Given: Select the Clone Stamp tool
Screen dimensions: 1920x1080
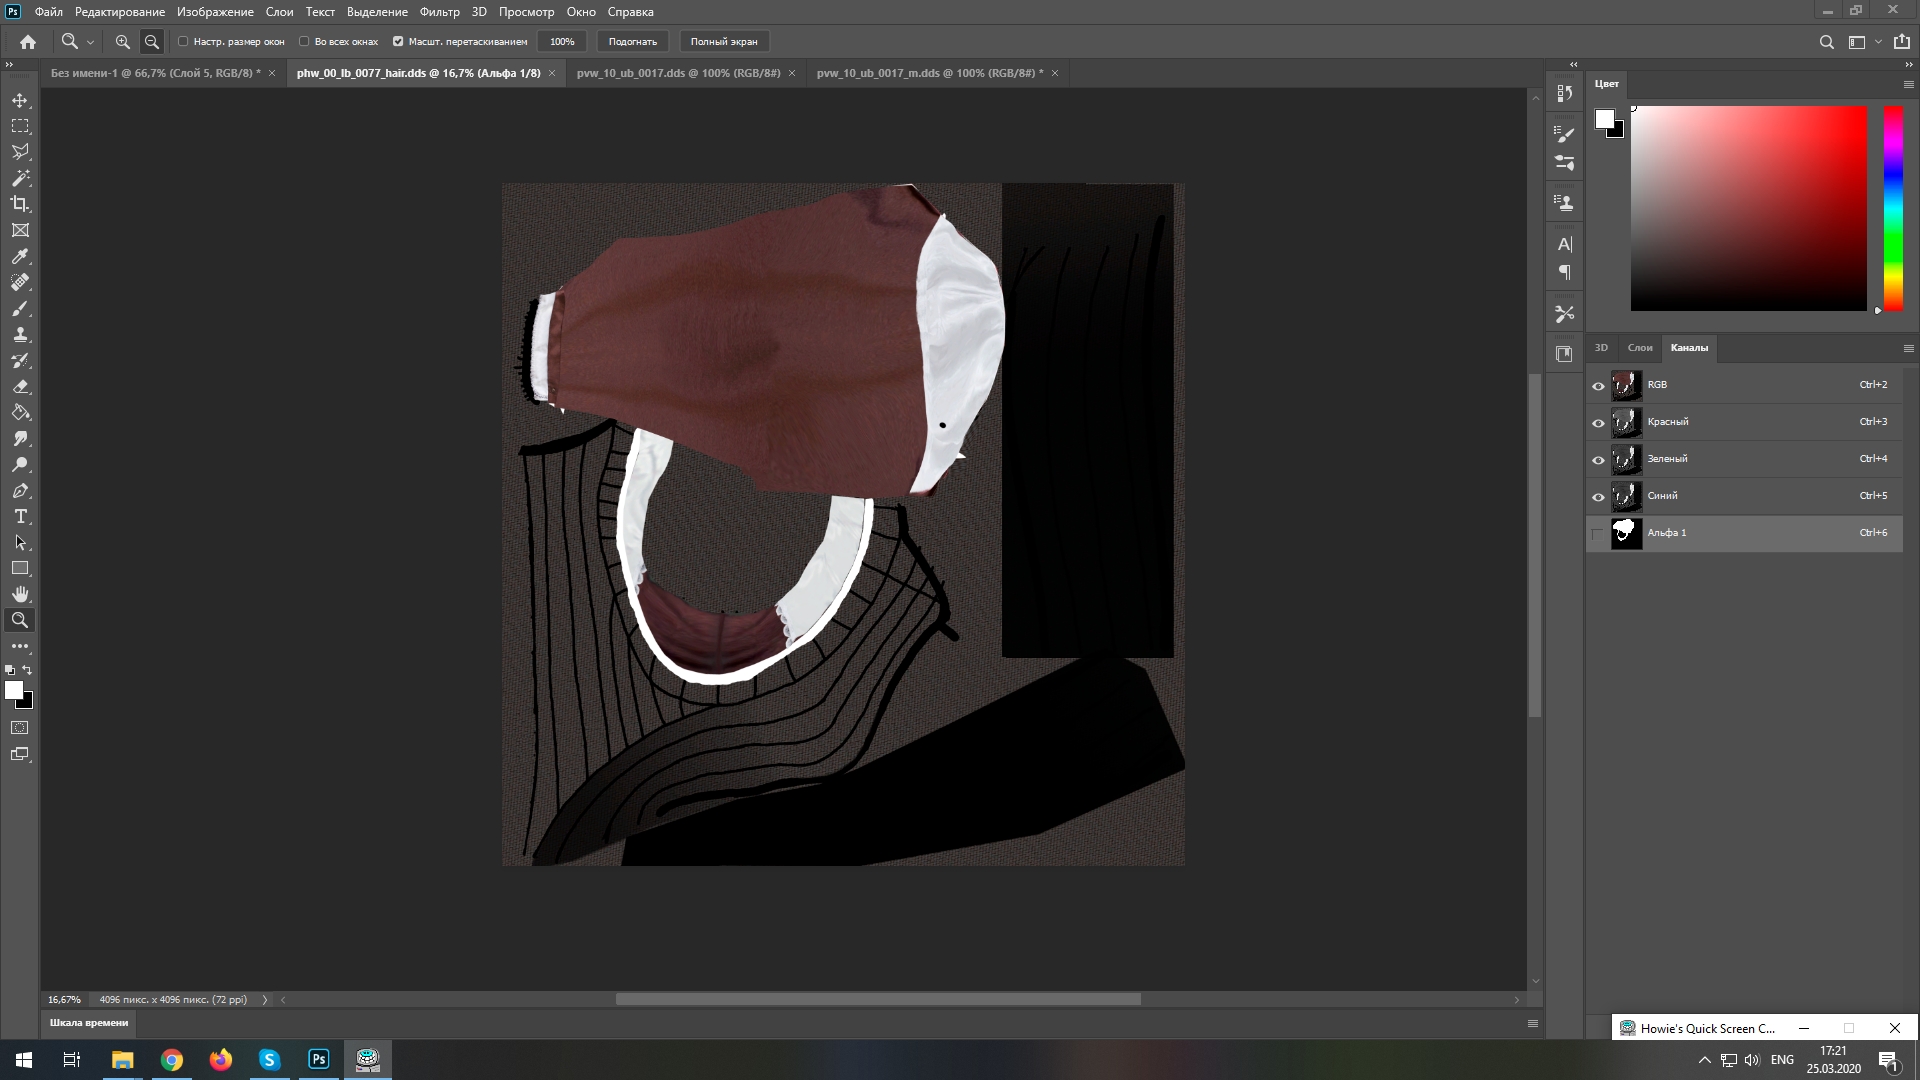Looking at the screenshot, I should [20, 334].
